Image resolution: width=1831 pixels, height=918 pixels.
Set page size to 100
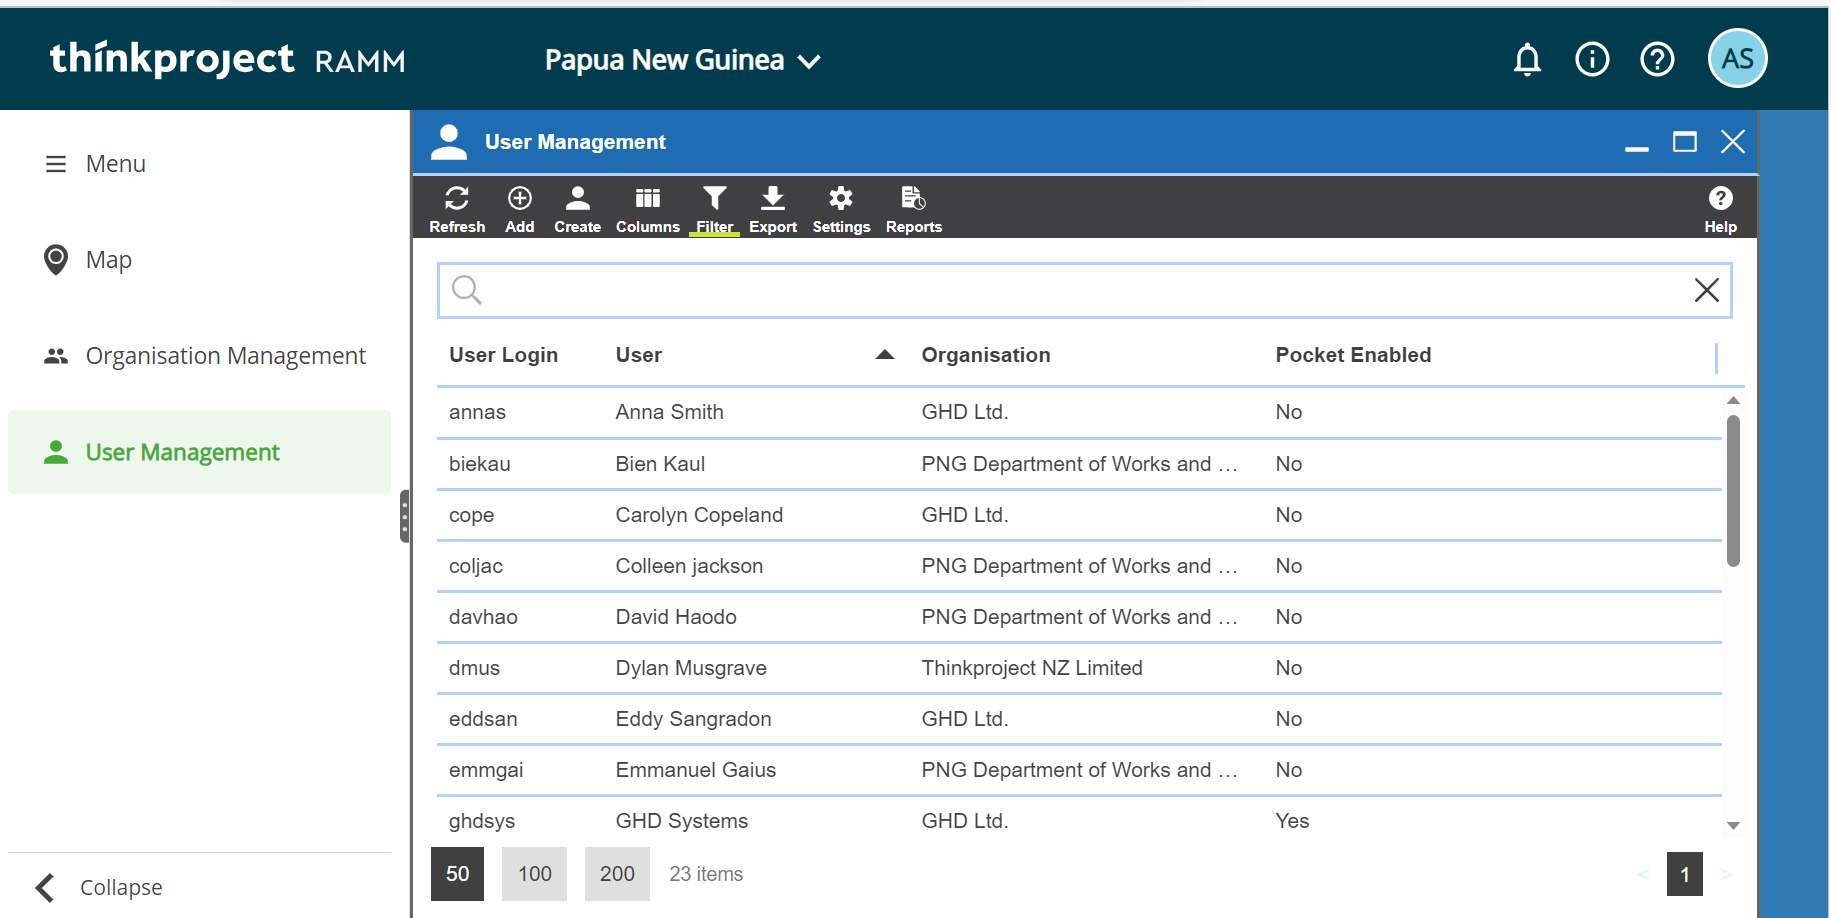coord(534,874)
